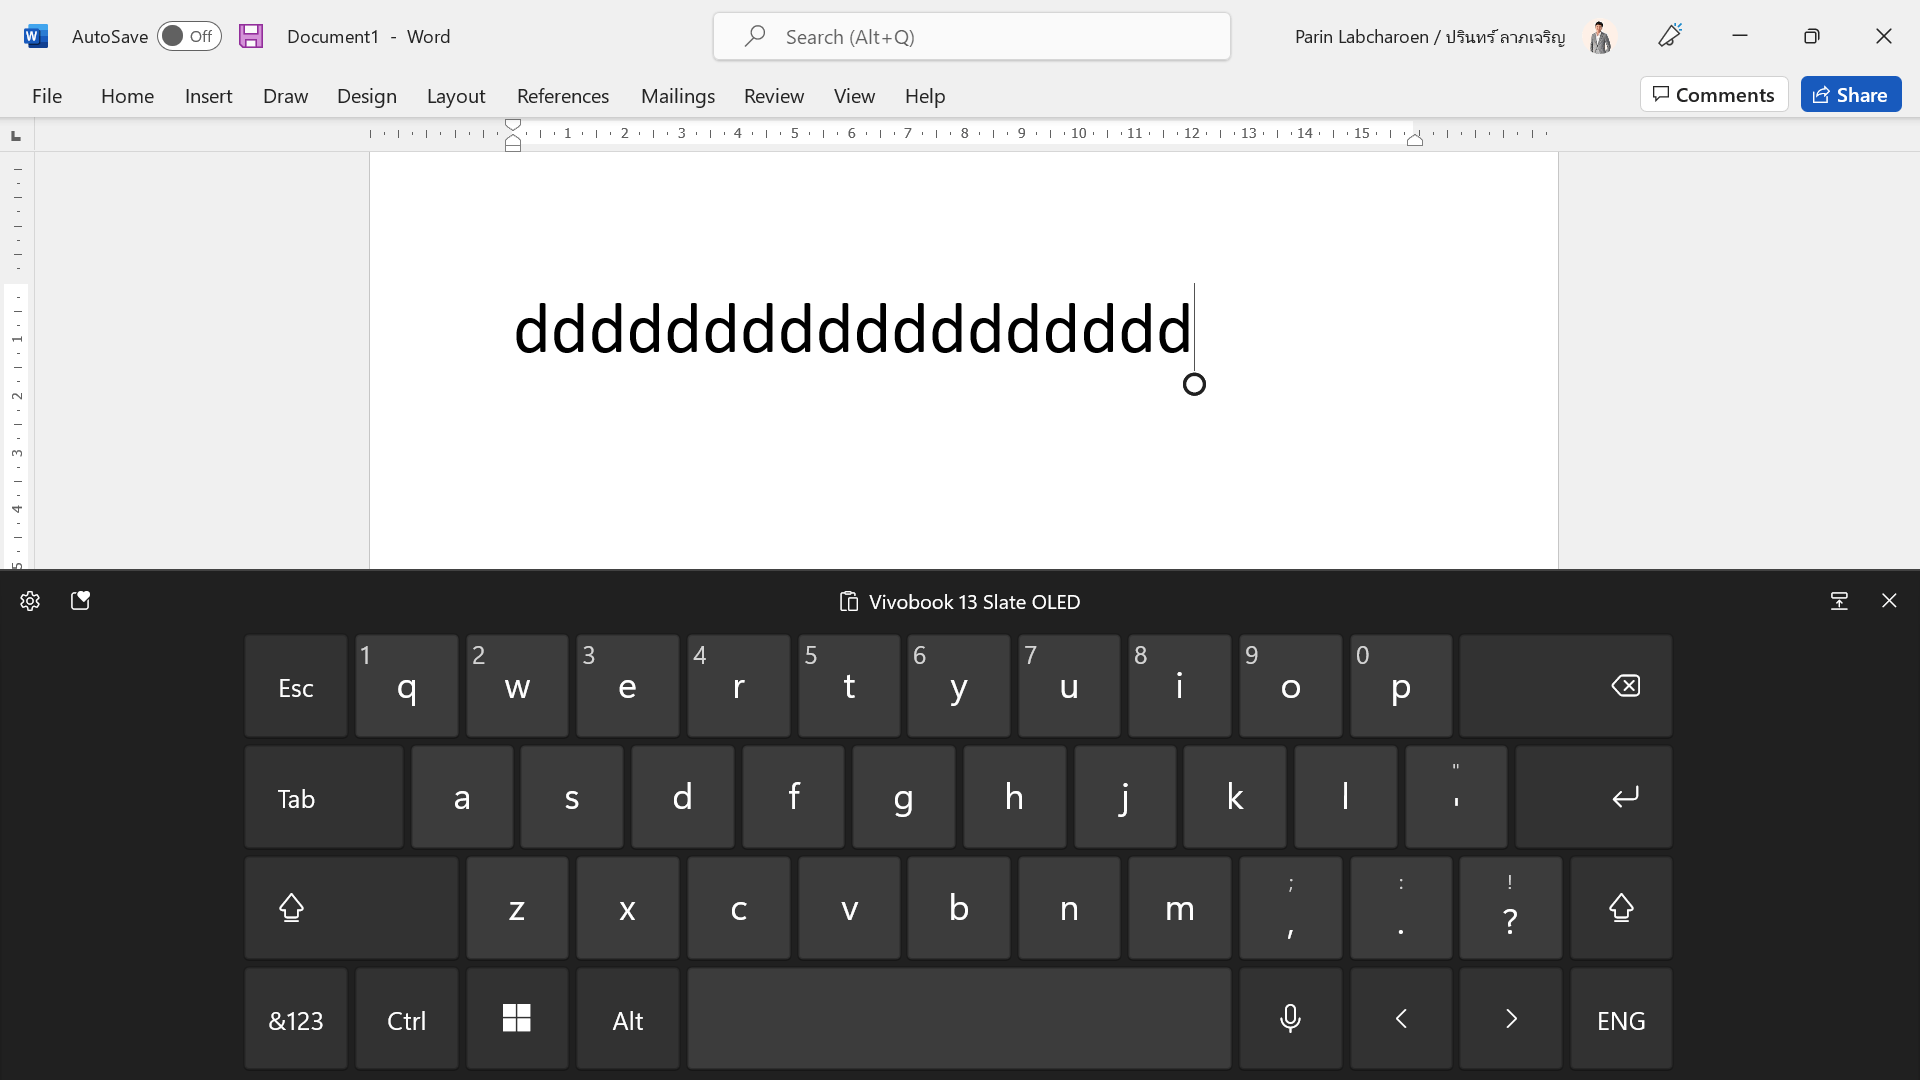Switch to &123 symbols layout
The width and height of the screenshot is (1920, 1080).
296,1019
